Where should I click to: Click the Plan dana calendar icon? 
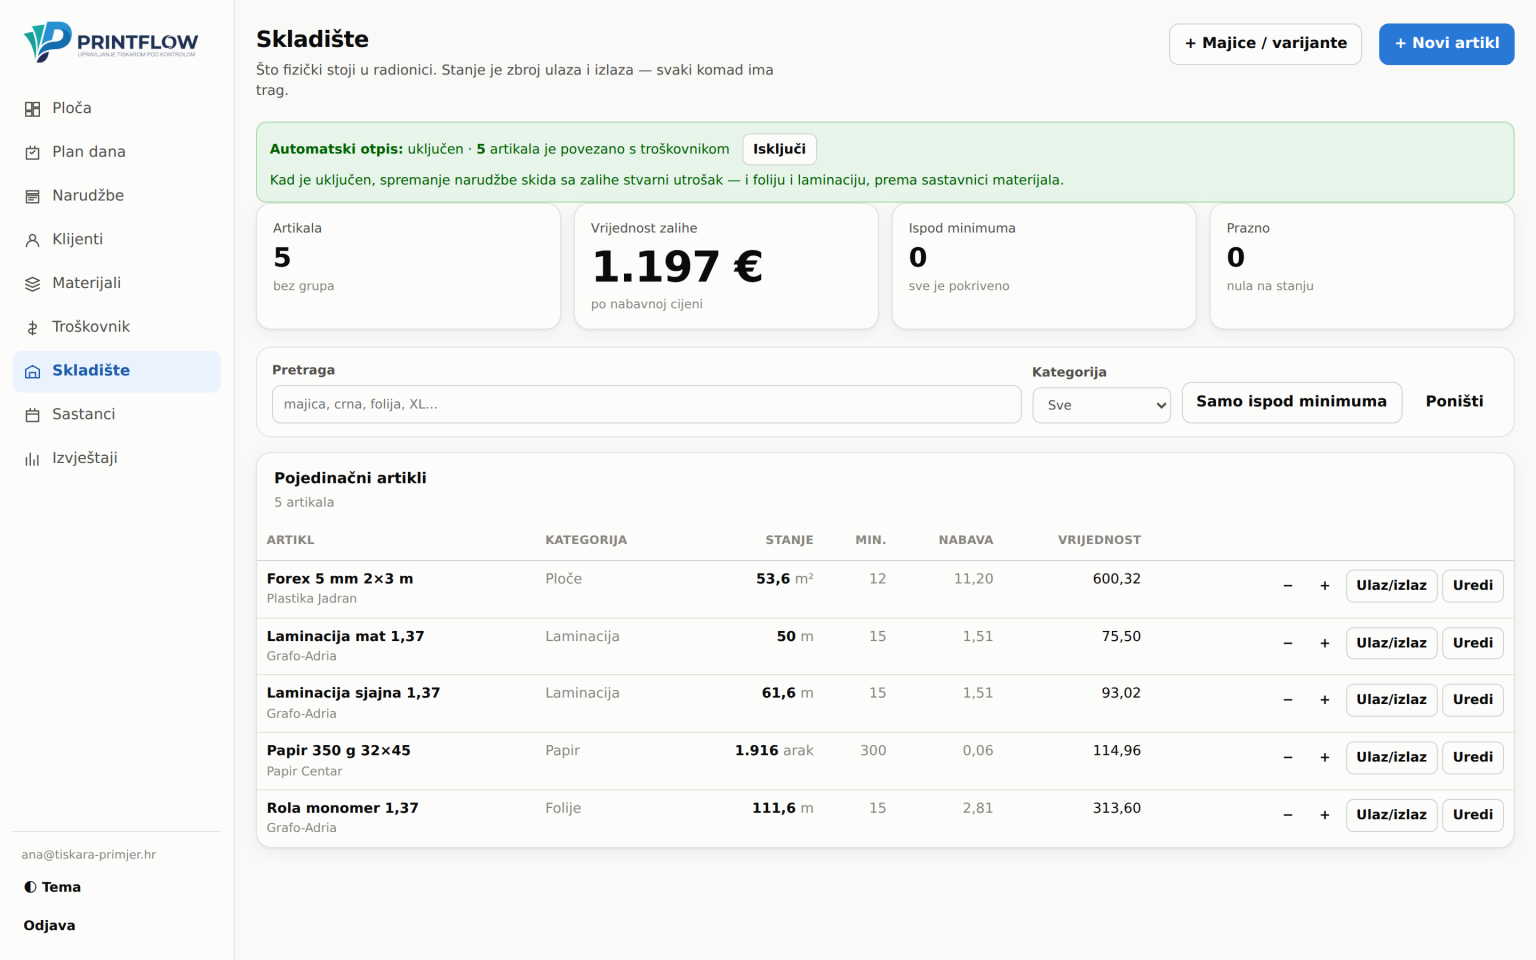coord(33,153)
